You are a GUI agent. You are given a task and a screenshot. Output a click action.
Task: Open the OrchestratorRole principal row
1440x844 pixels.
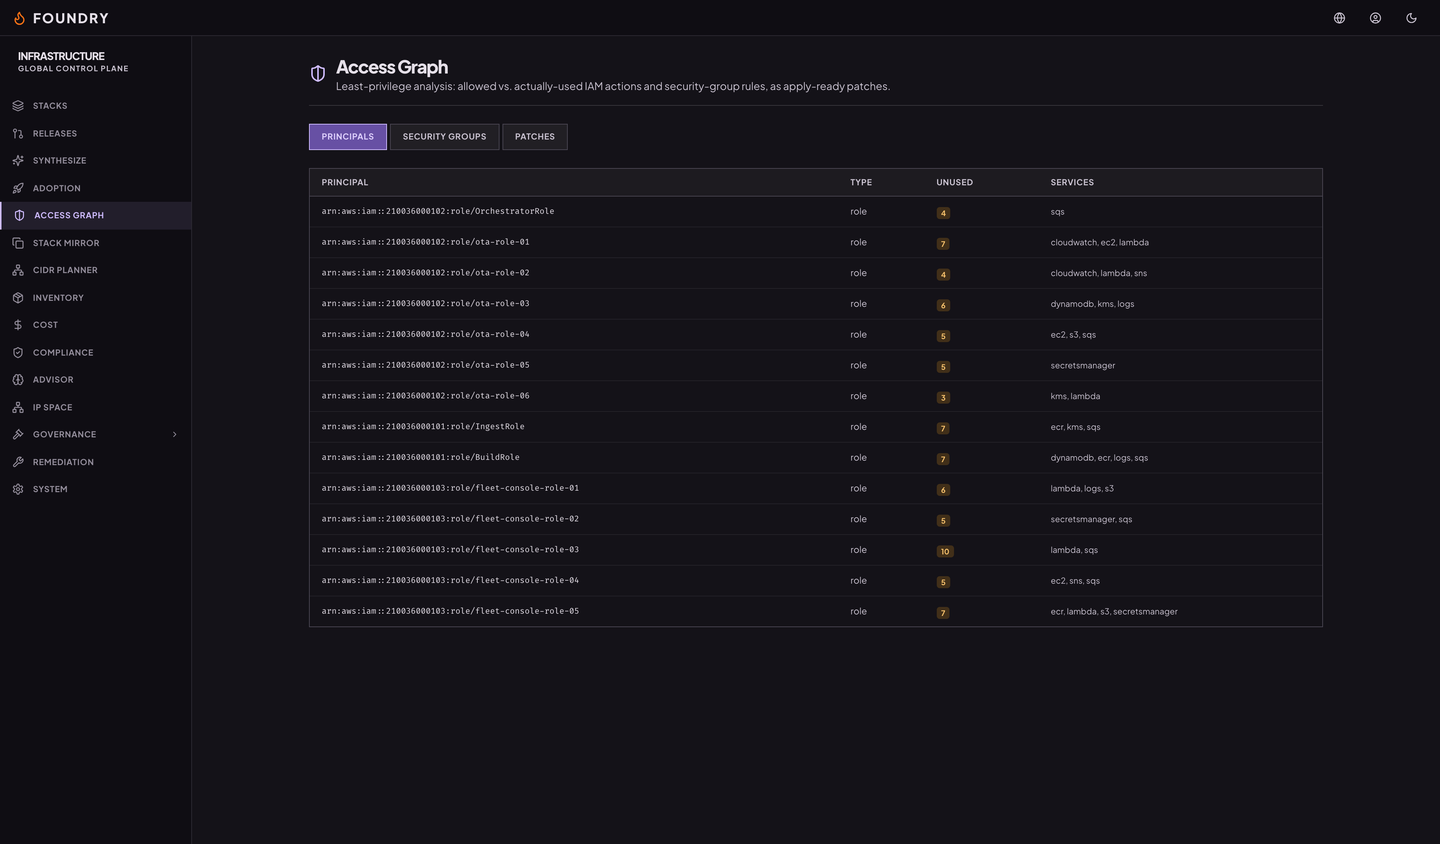pos(816,212)
